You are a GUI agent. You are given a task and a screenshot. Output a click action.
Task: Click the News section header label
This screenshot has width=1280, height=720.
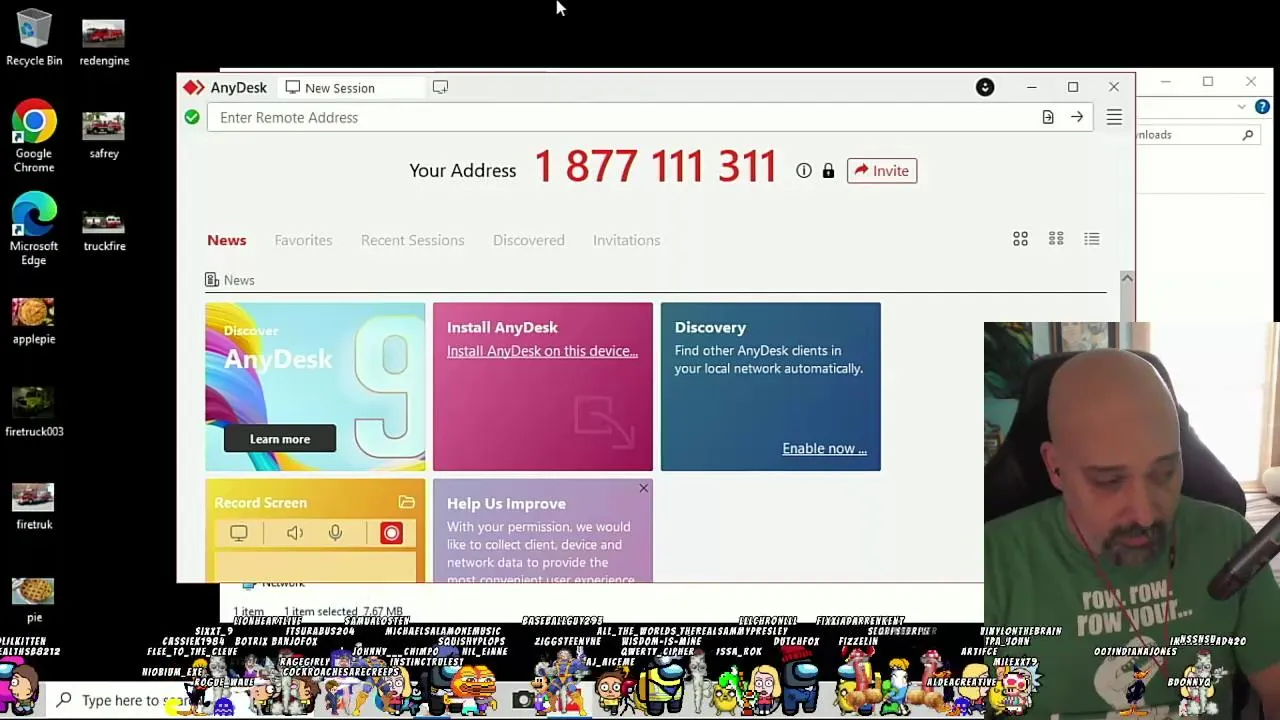[239, 280]
